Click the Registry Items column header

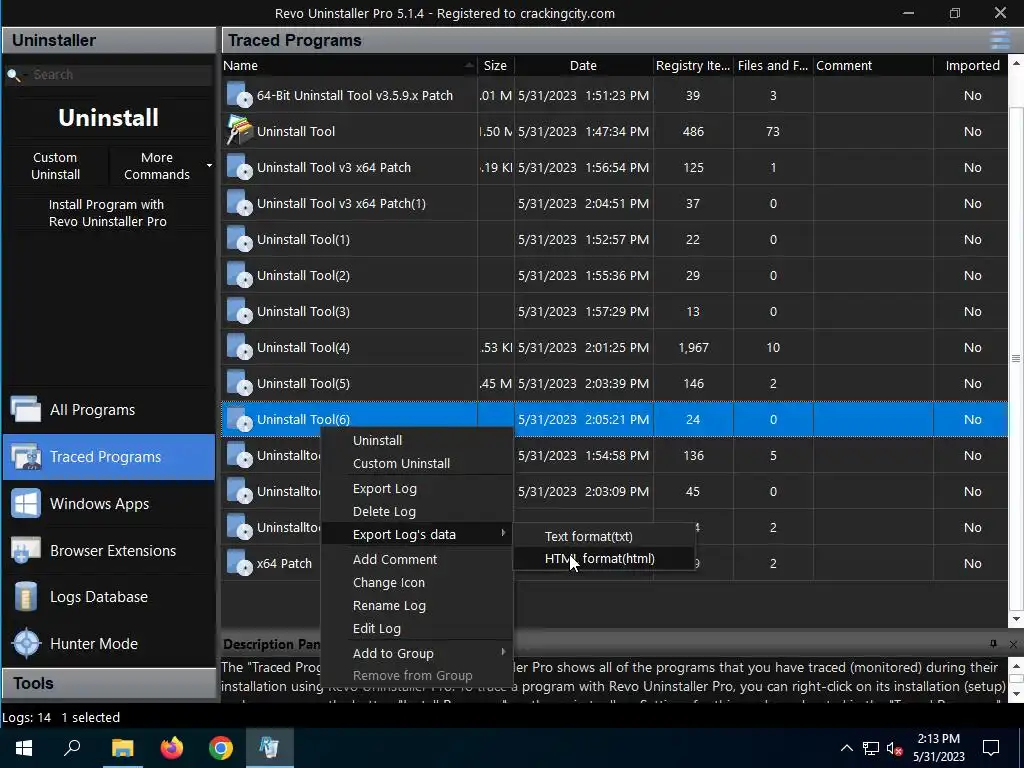click(693, 65)
